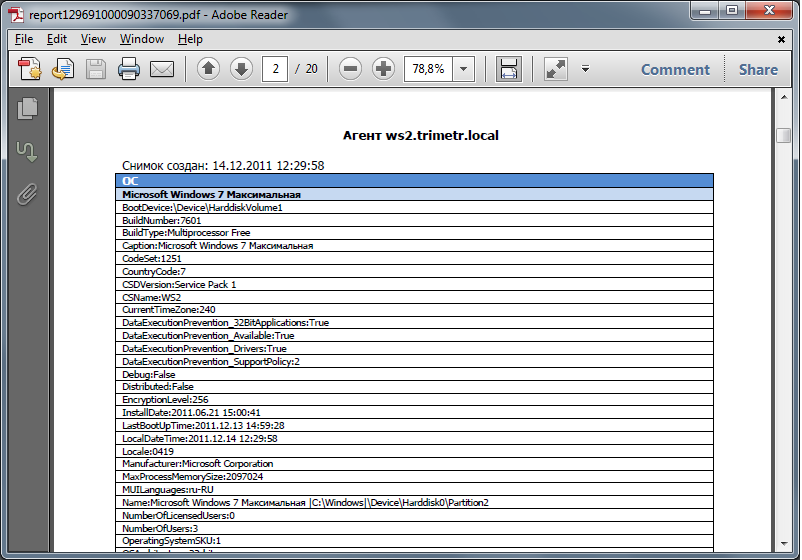The image size is (802, 560).
Task: Zoom out using the minus button
Action: [x=350, y=69]
